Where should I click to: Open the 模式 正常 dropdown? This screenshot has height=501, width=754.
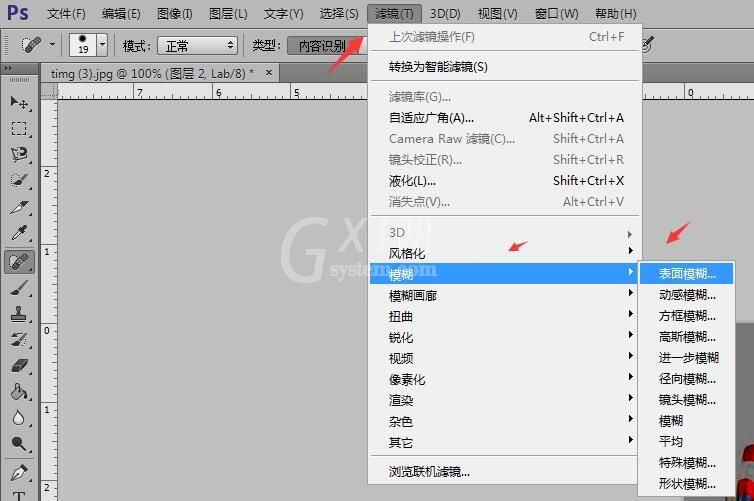click(198, 46)
